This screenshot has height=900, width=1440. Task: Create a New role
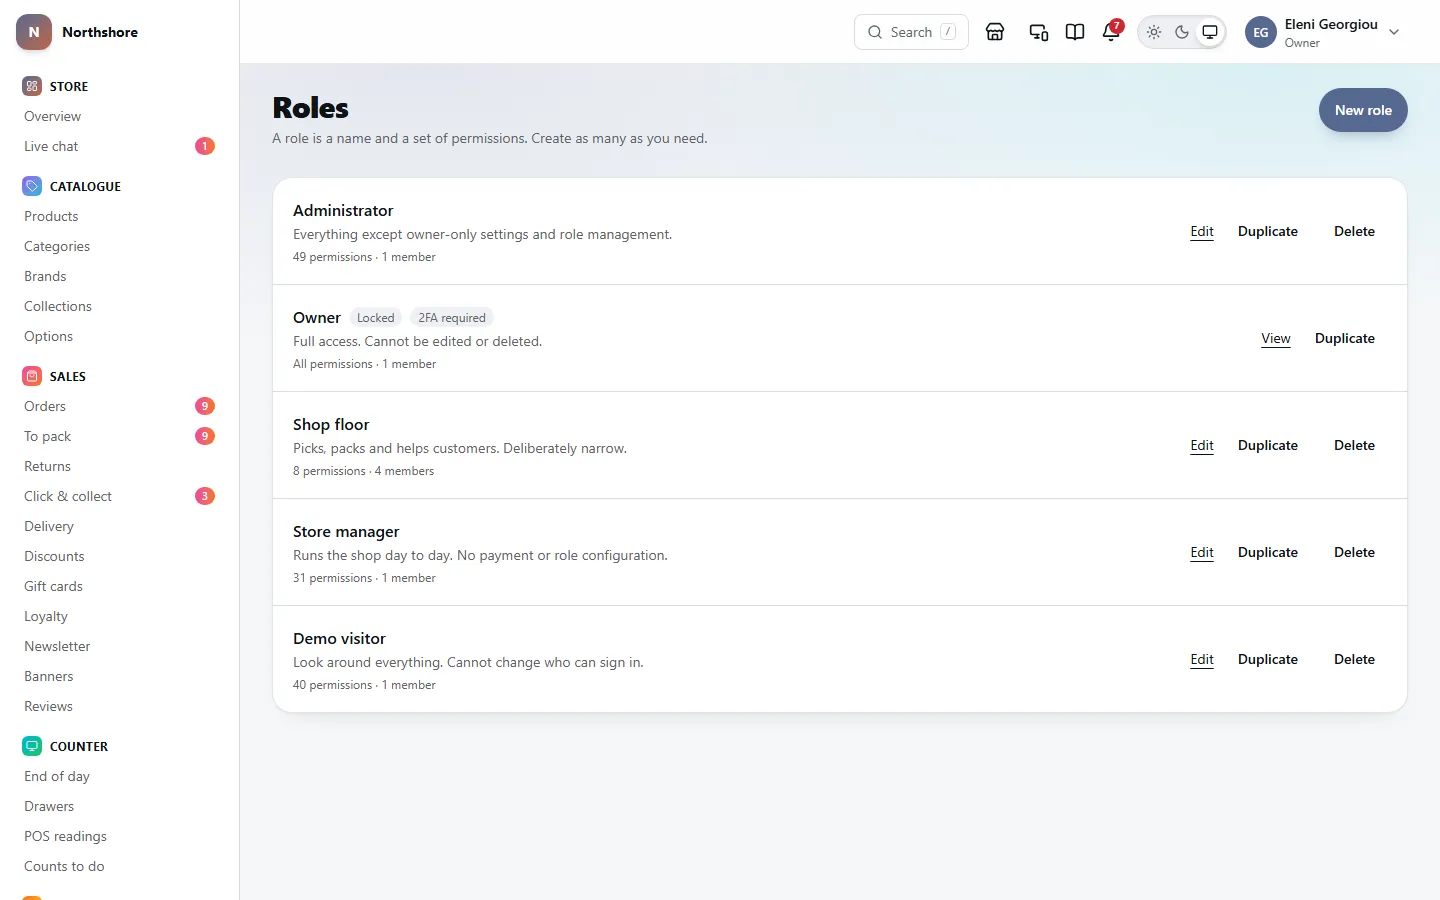click(1363, 110)
